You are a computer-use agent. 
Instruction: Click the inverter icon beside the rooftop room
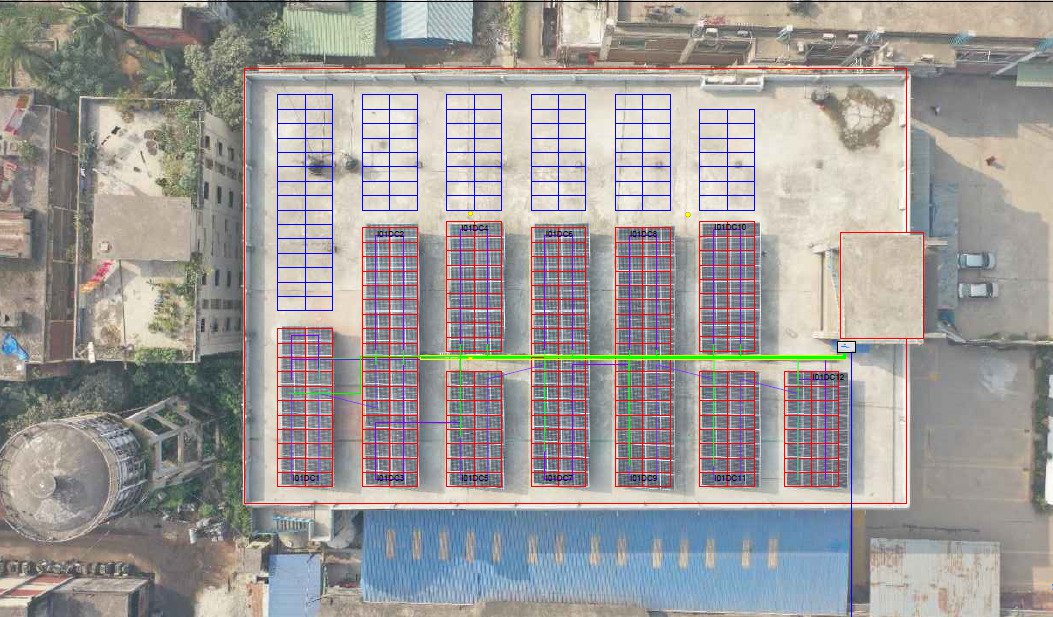click(847, 346)
